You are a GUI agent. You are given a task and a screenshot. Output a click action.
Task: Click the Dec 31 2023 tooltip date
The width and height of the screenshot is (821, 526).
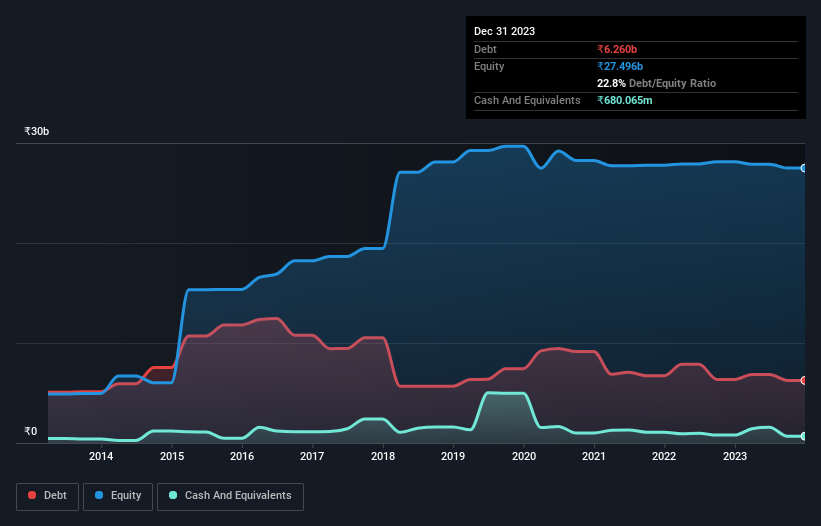pos(504,31)
